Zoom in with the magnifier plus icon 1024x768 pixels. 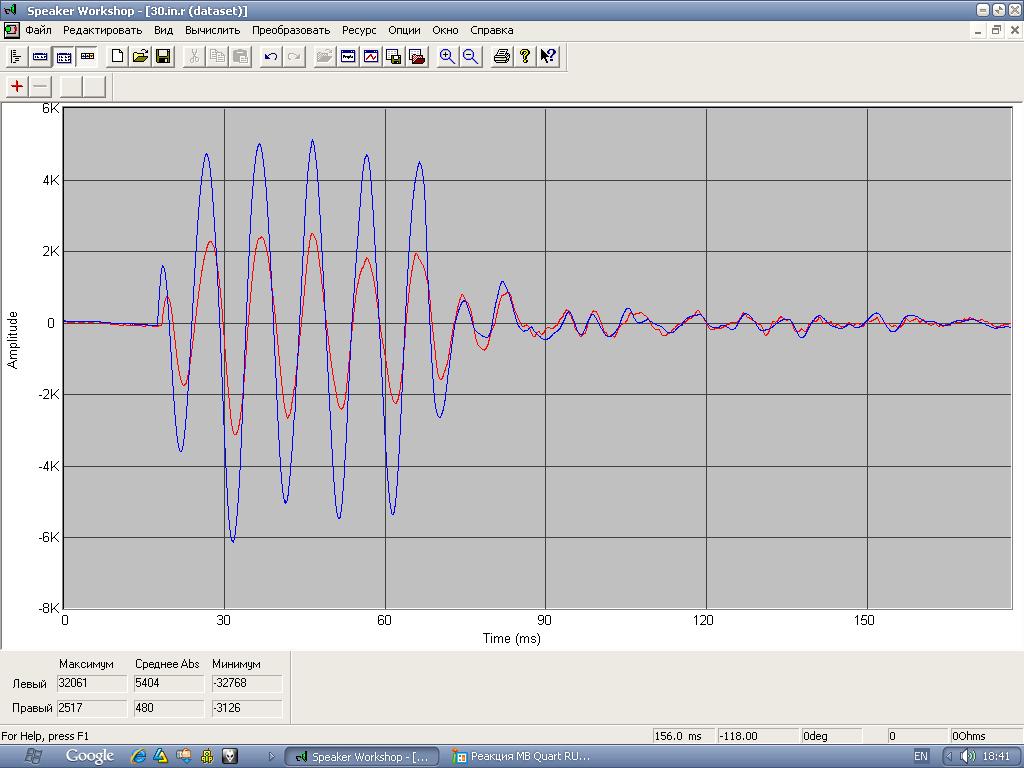point(447,57)
